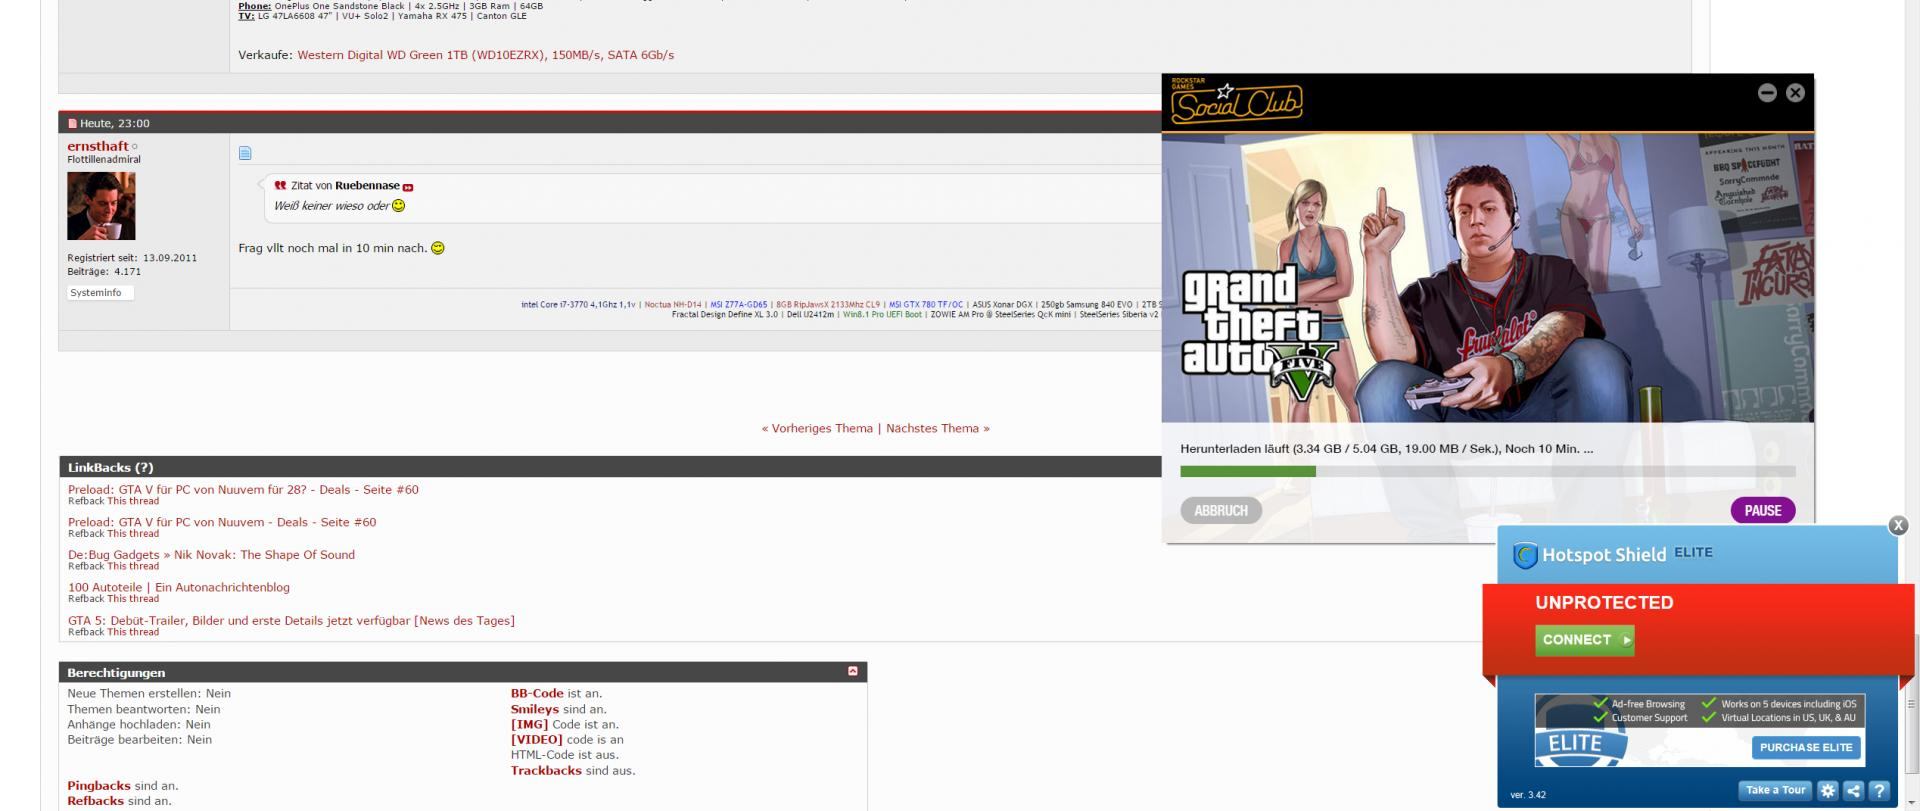
Task: Click ernsthaft's offline status indicator
Action: point(135,147)
